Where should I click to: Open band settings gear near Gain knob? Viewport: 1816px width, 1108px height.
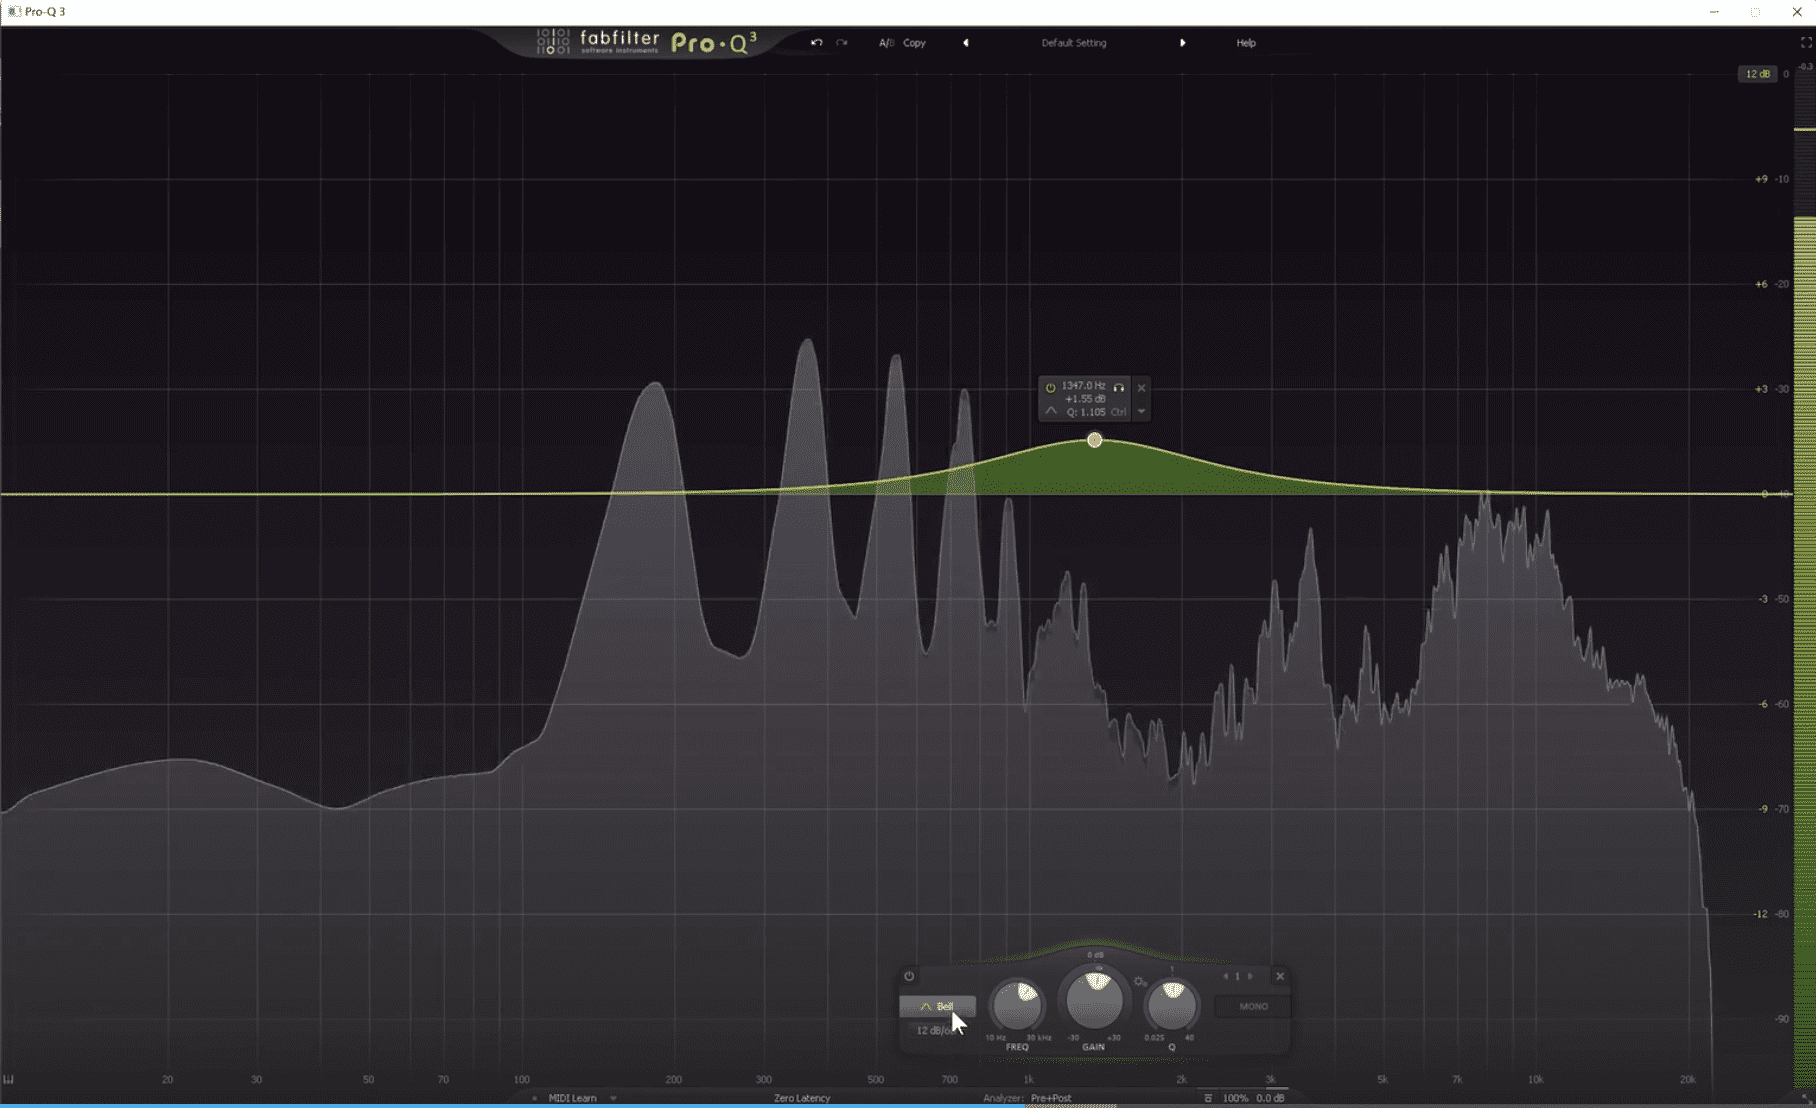(x=1139, y=982)
